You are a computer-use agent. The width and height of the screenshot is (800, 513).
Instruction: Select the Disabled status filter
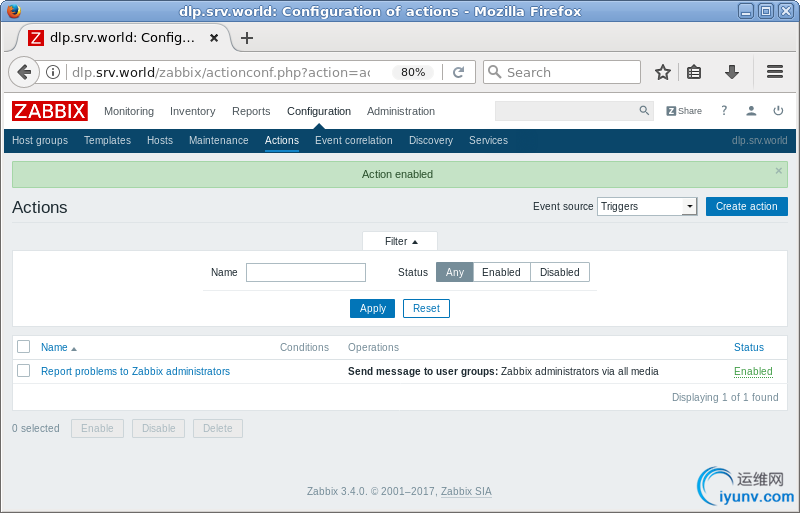pos(560,272)
